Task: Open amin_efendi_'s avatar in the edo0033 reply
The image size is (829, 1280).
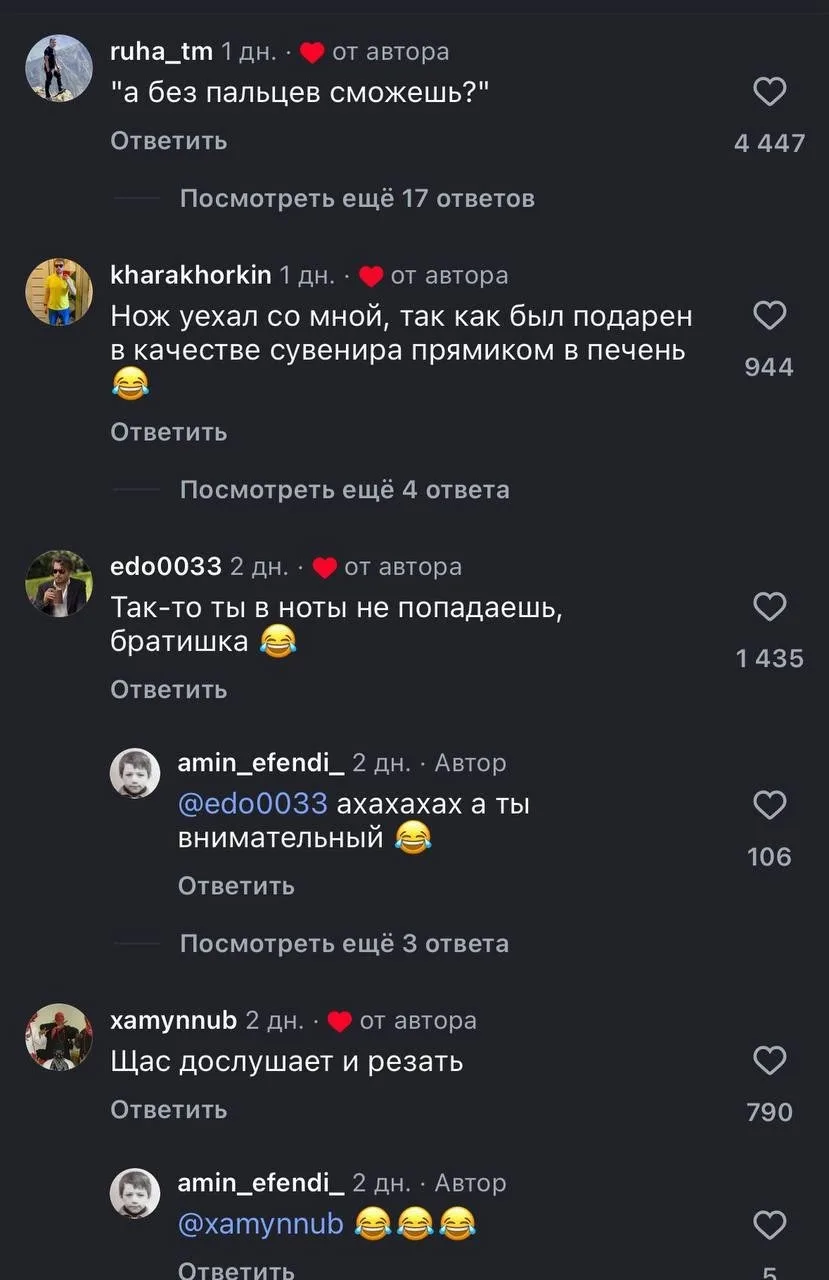Action: pyautogui.click(x=134, y=774)
